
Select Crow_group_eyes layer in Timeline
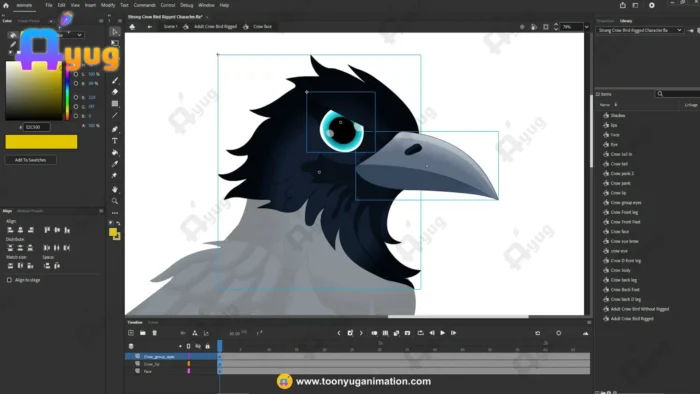point(171,357)
